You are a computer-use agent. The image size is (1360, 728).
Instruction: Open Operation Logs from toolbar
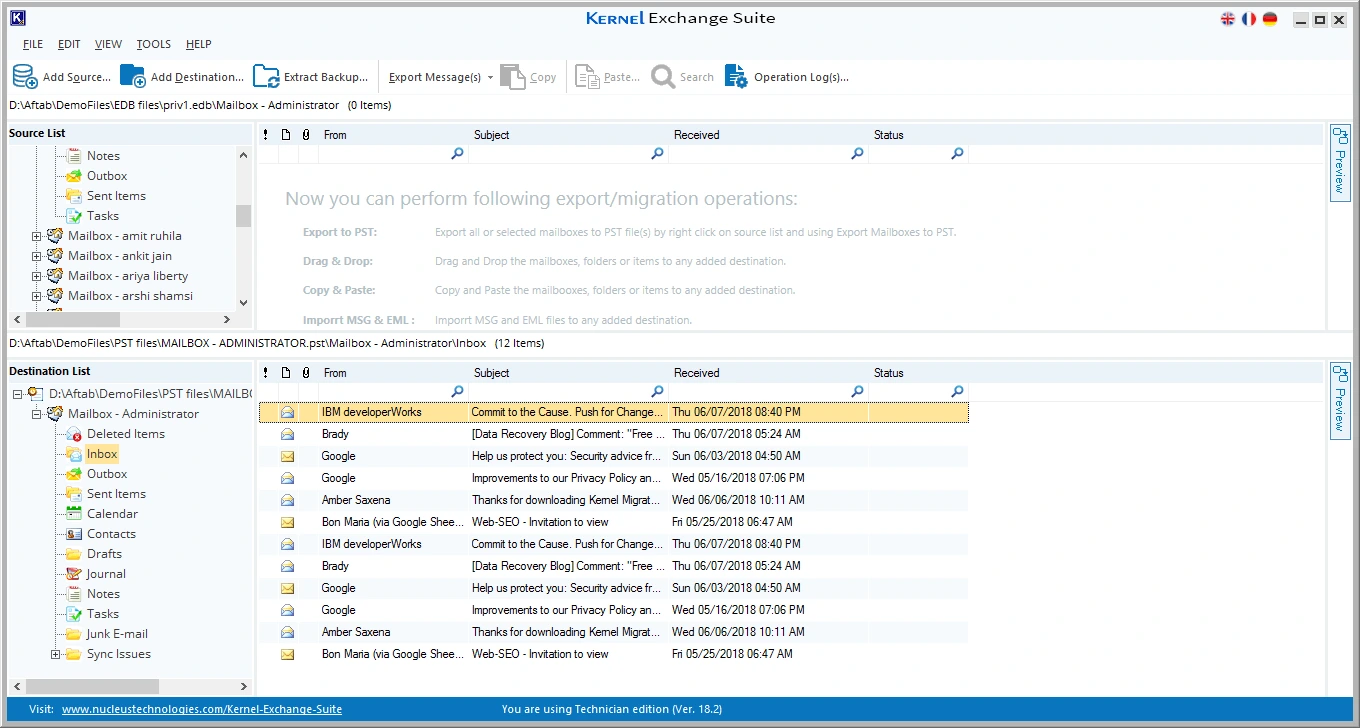pos(787,77)
